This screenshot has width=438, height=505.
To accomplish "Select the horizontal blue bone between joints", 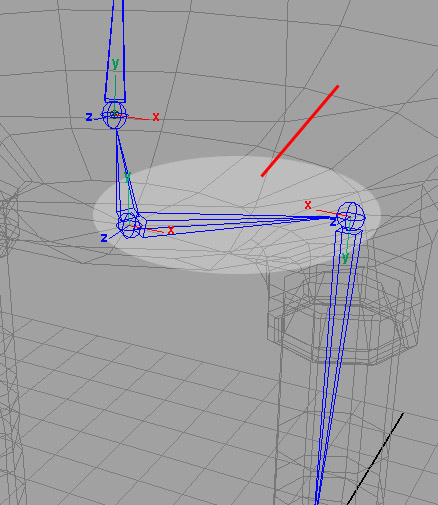I will coord(240,223).
